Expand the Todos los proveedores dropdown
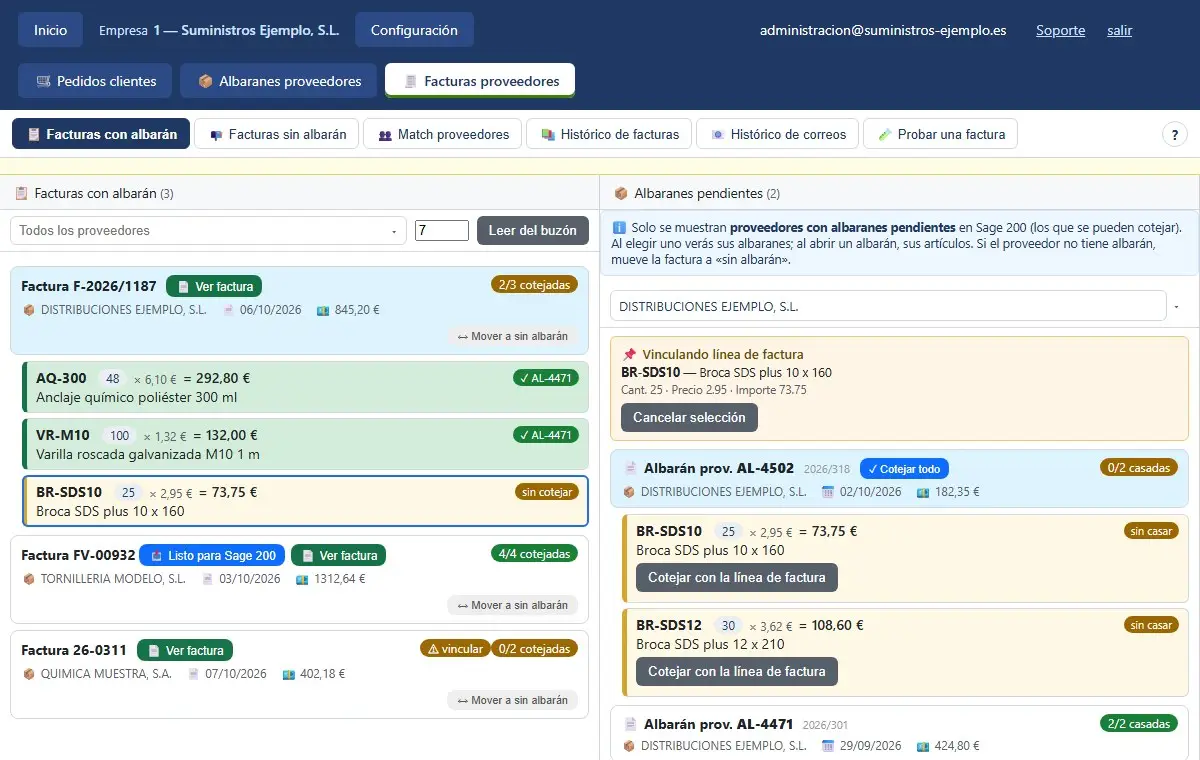Screen dimensions: 1200x760 pyautogui.click(x=208, y=230)
